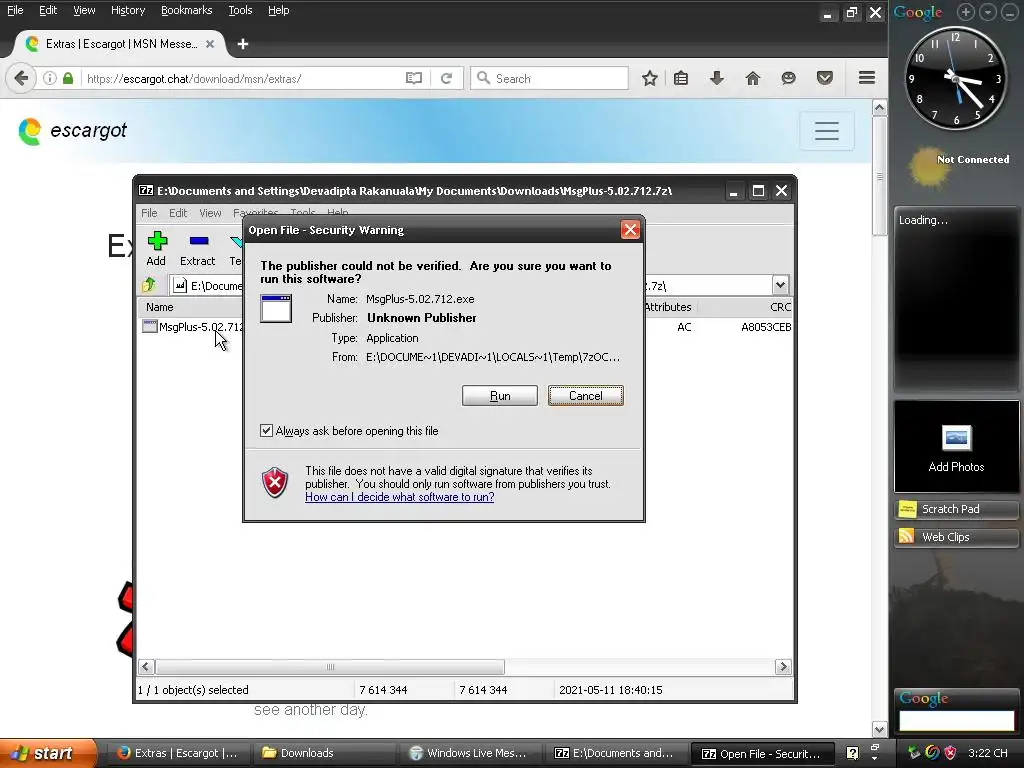Image resolution: width=1024 pixels, height=768 pixels.
Task: Click the Firefox back arrow button
Action: pyautogui.click(x=21, y=78)
